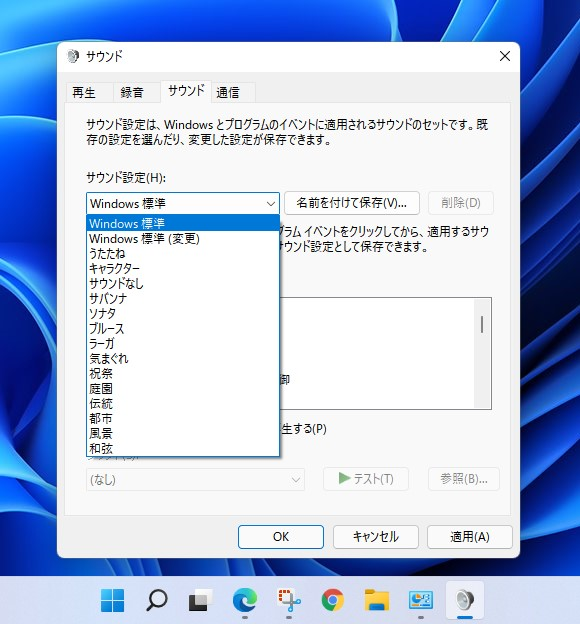
Task: Open Task View from taskbar
Action: (x=200, y=600)
